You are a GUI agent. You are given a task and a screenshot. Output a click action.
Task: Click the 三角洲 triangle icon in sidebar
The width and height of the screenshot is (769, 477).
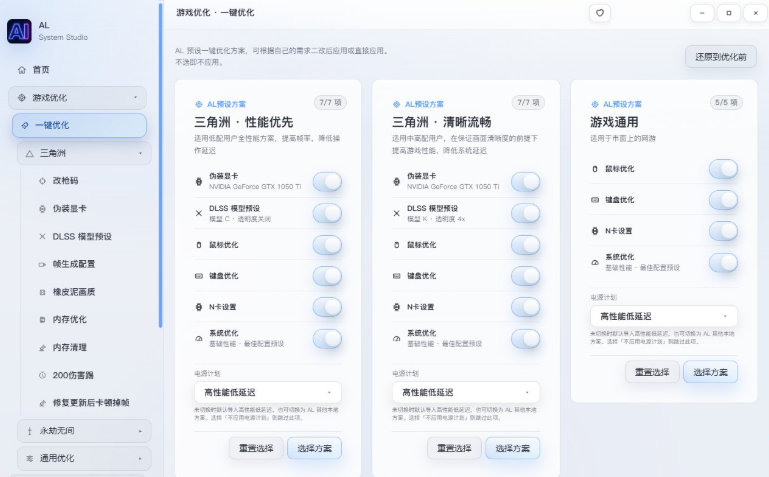29,153
